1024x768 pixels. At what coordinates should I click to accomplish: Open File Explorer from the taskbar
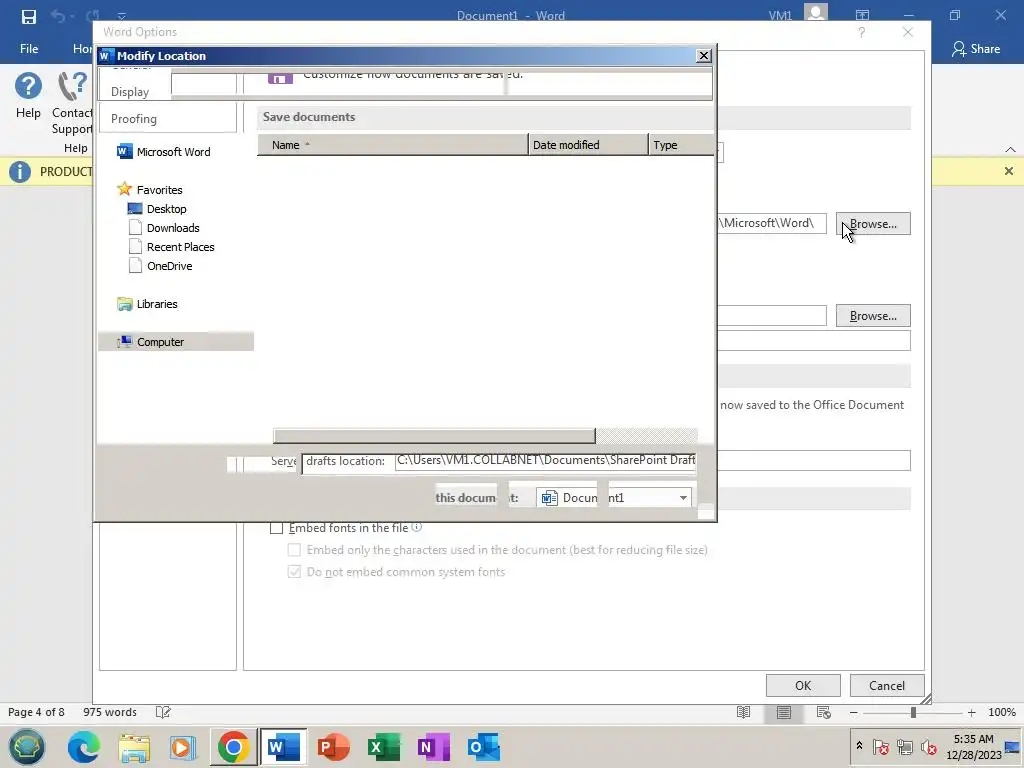134,747
